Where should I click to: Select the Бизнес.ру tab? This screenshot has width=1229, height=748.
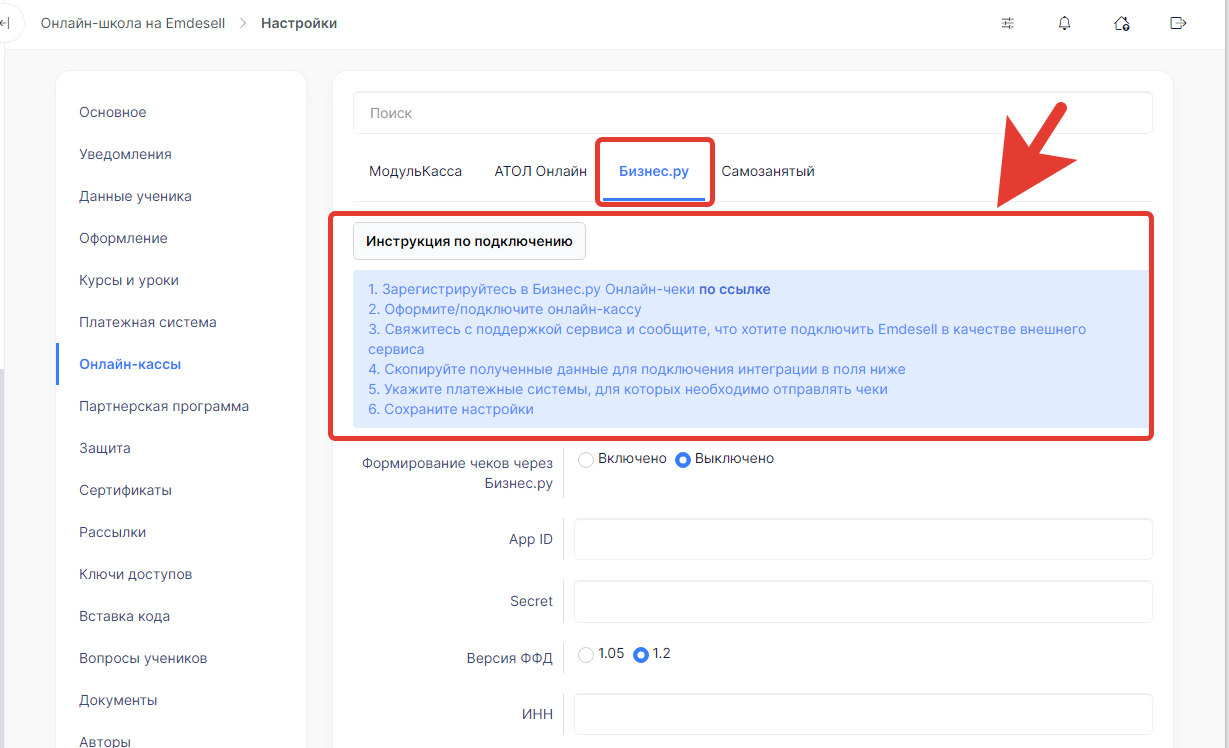pos(654,171)
